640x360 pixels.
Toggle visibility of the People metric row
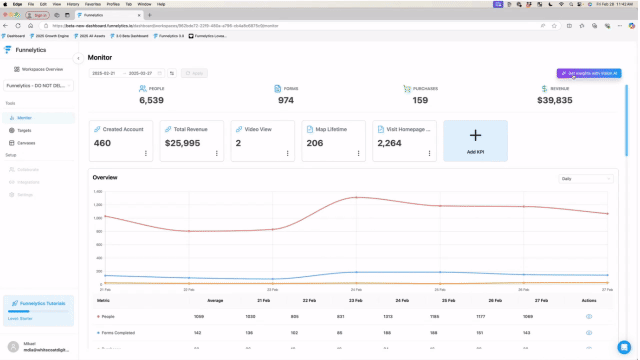(589, 317)
